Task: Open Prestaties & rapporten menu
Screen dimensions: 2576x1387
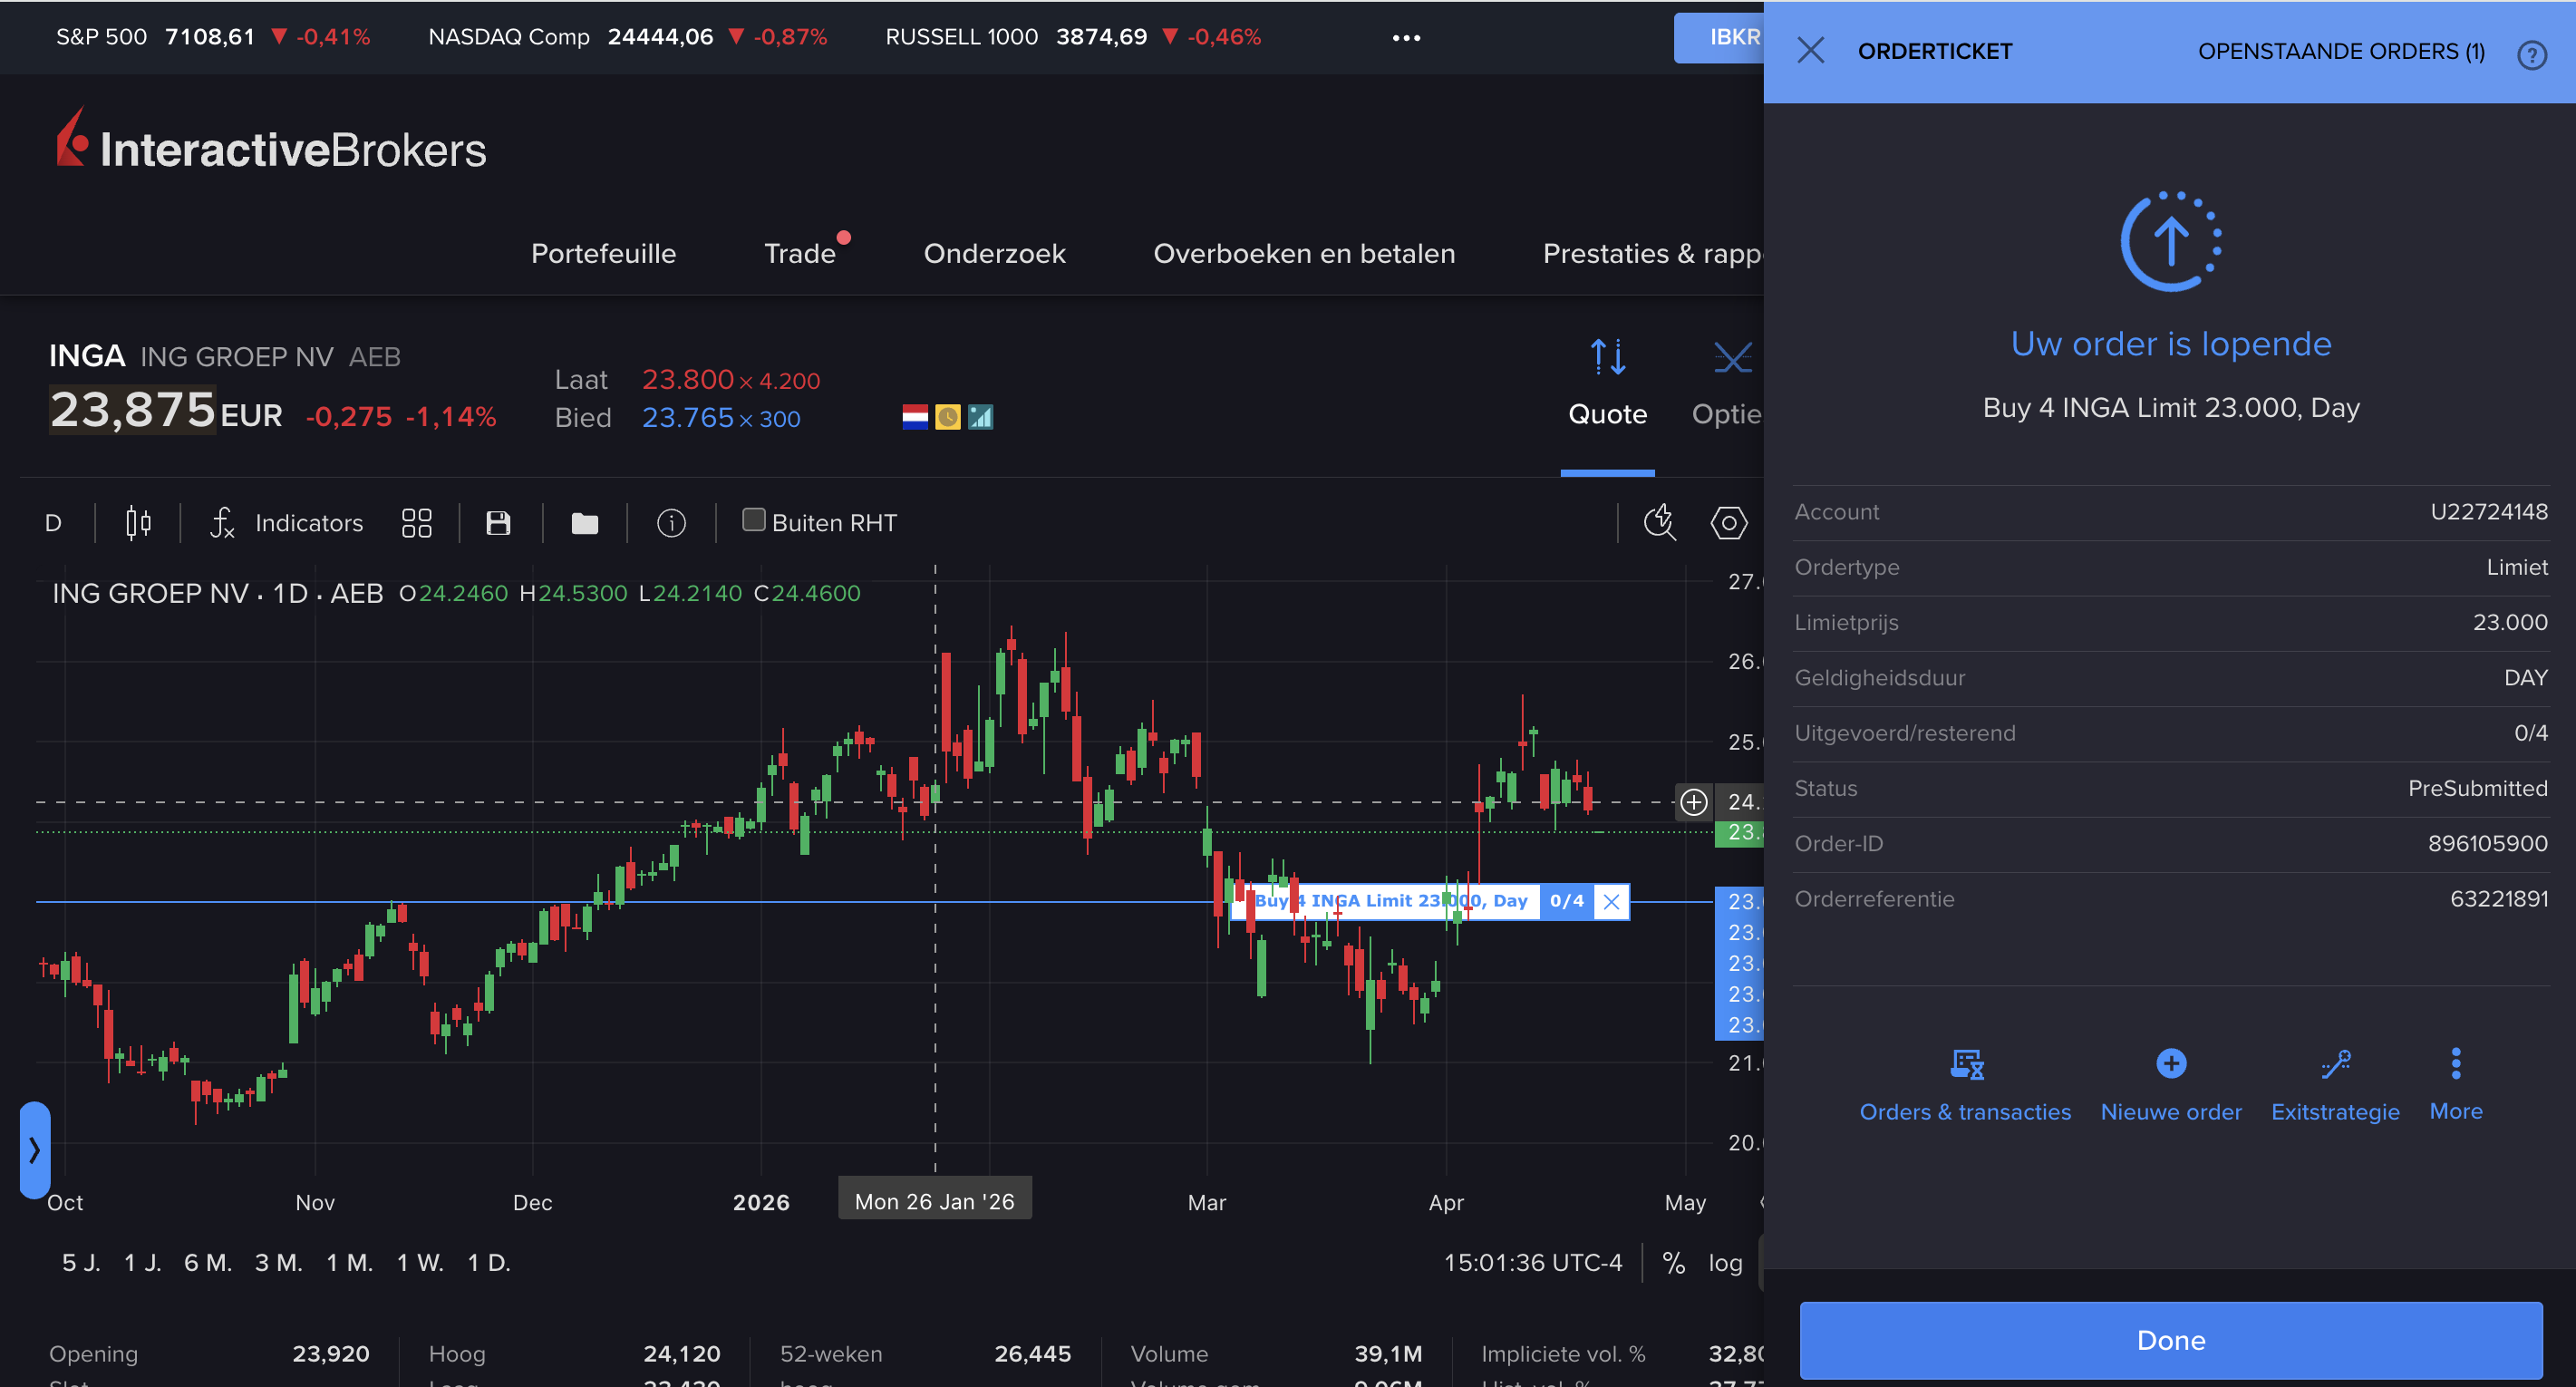Action: click(1652, 254)
